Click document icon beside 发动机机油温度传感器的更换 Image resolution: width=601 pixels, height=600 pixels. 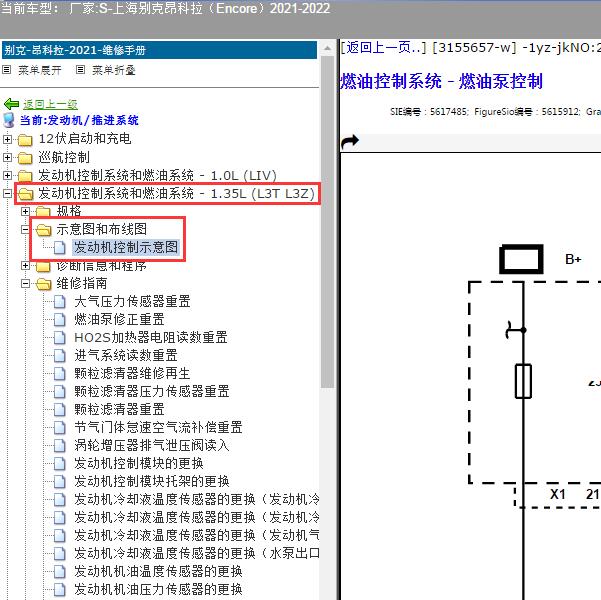point(59,572)
